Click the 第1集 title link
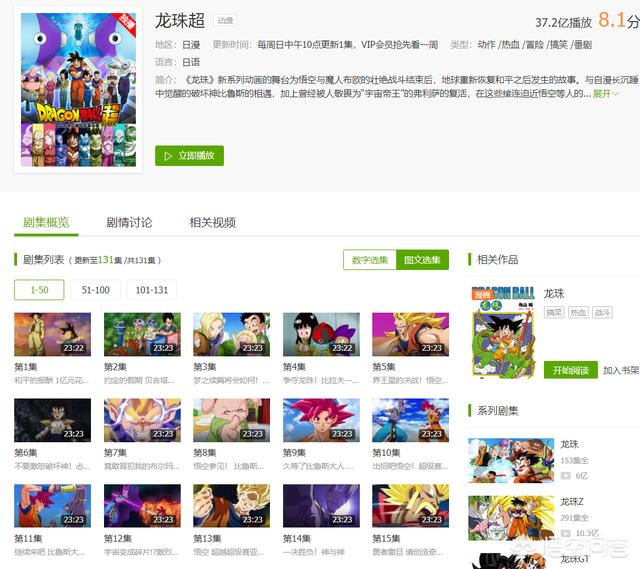 [26, 367]
